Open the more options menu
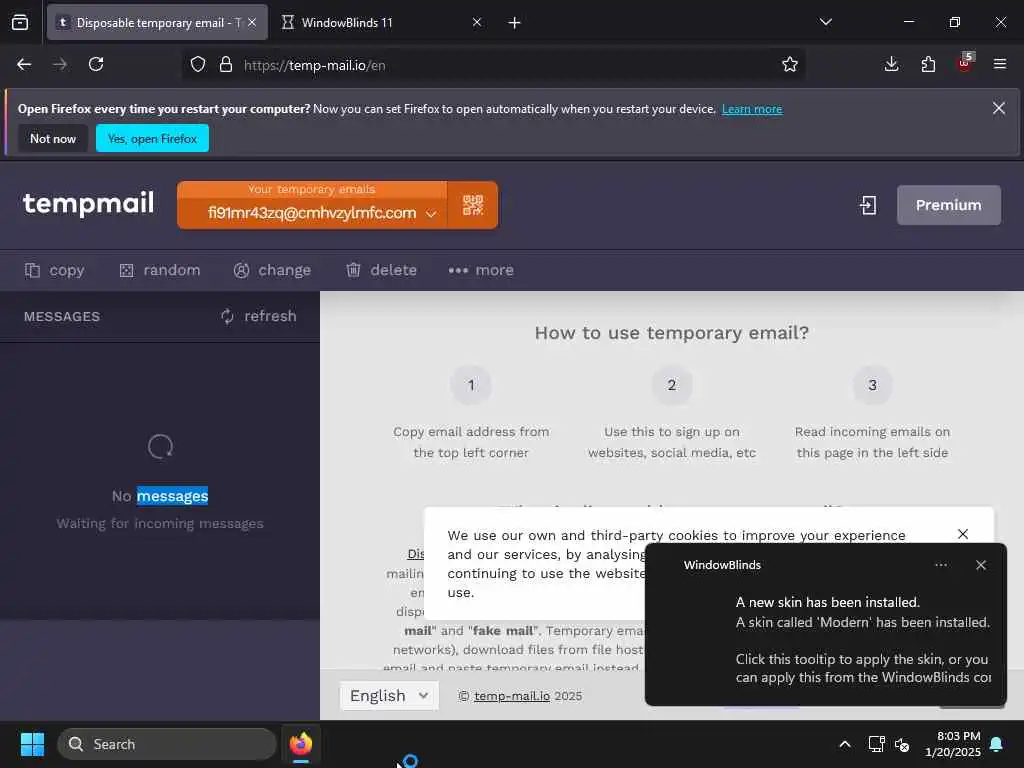This screenshot has height=768, width=1024. click(481, 270)
